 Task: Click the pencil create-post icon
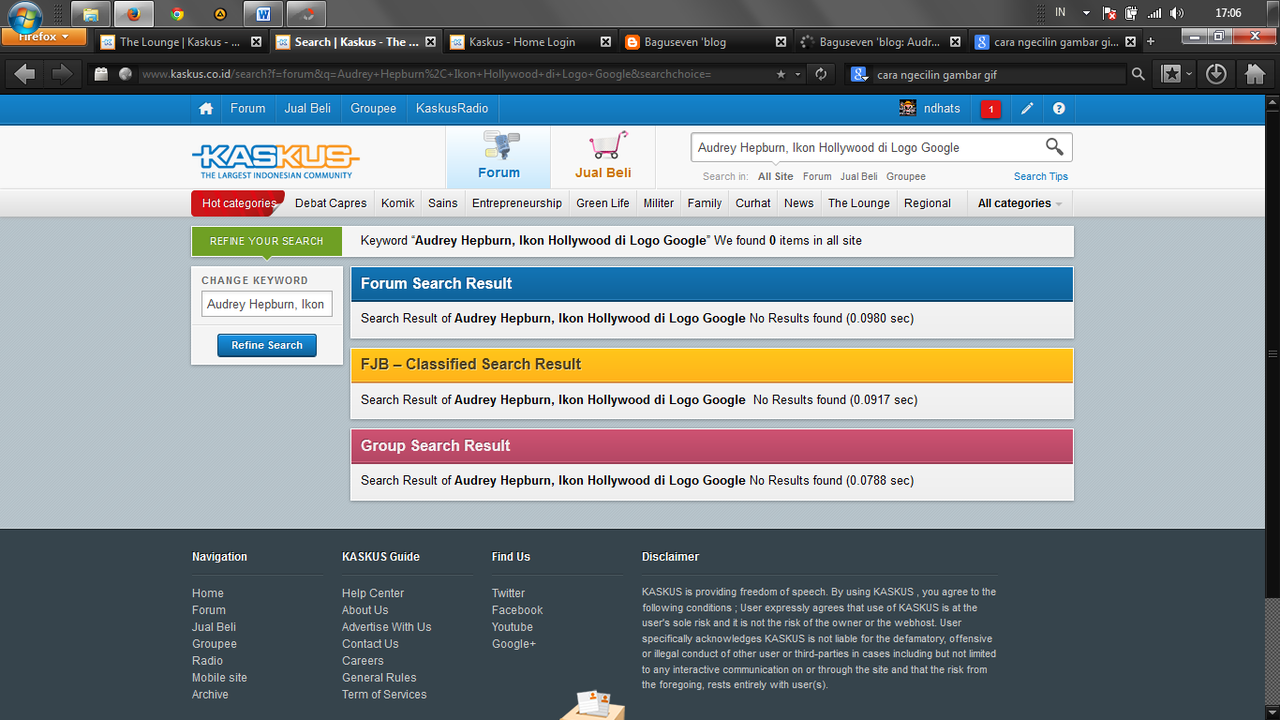tap(1027, 109)
